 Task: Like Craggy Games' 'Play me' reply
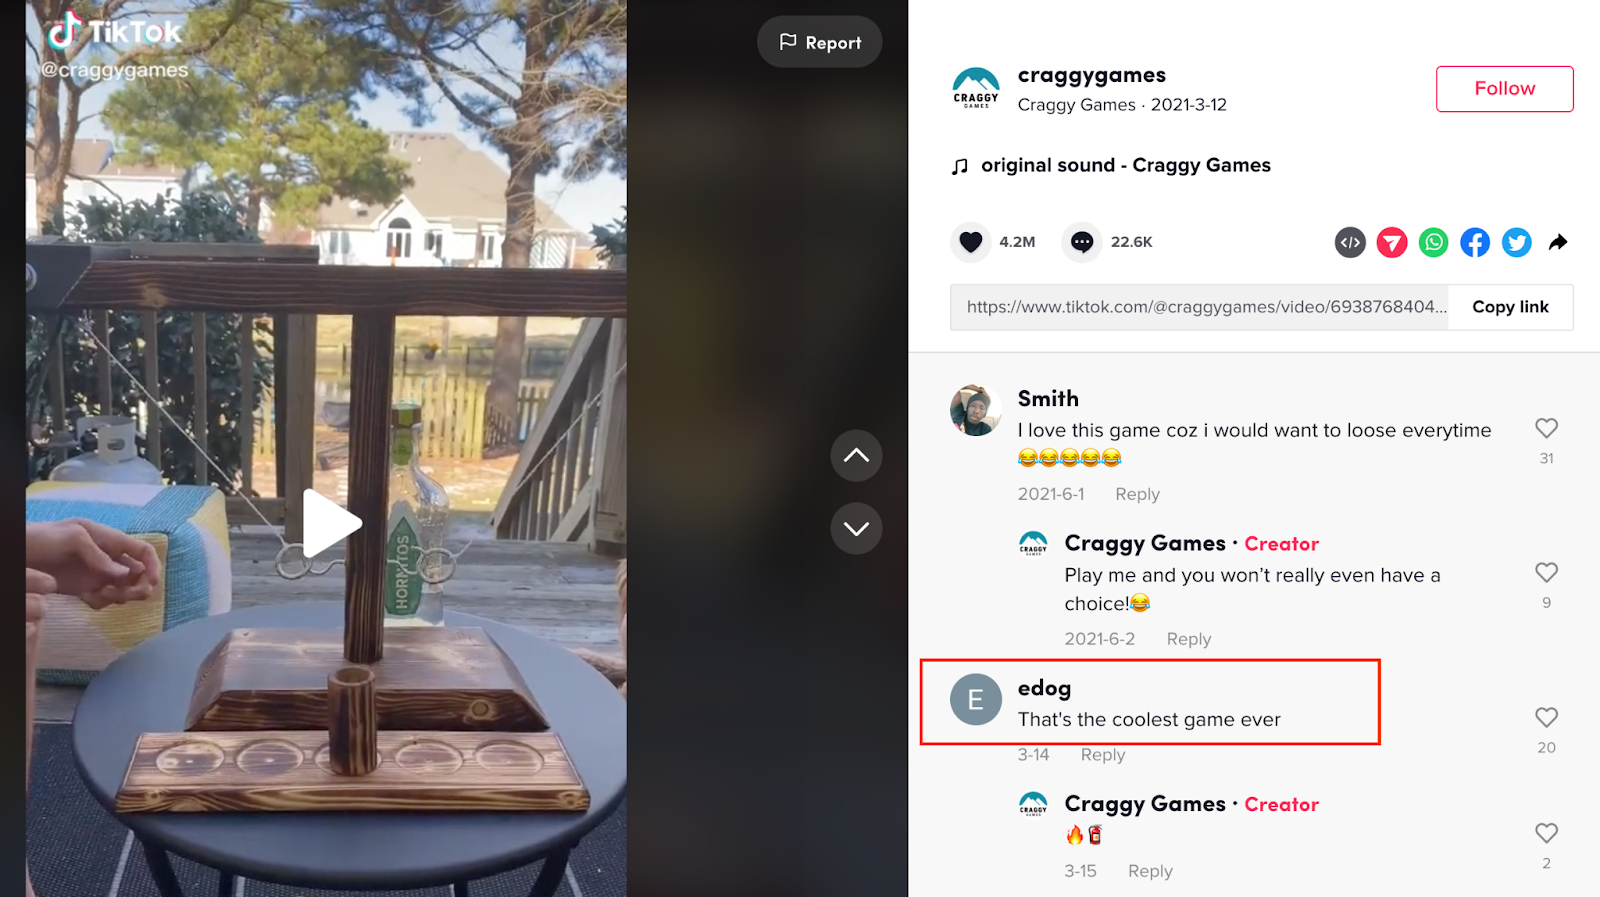click(1546, 573)
